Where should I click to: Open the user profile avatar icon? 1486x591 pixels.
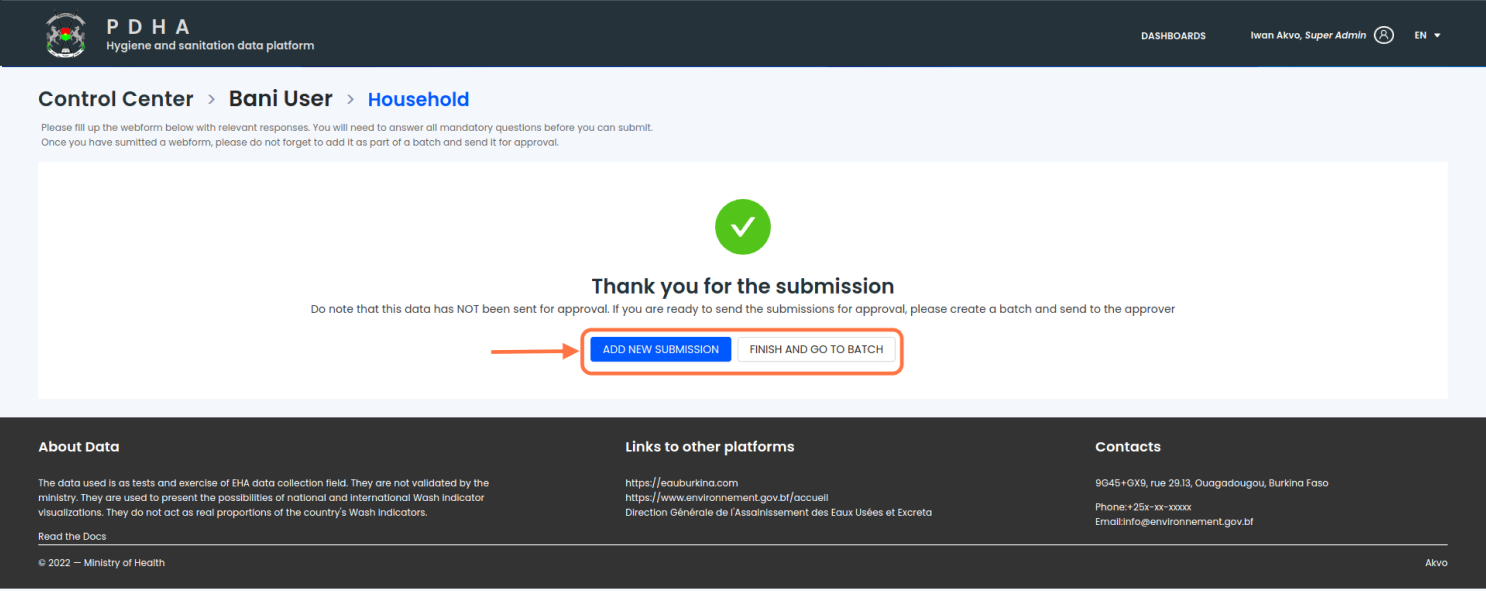click(x=1384, y=35)
